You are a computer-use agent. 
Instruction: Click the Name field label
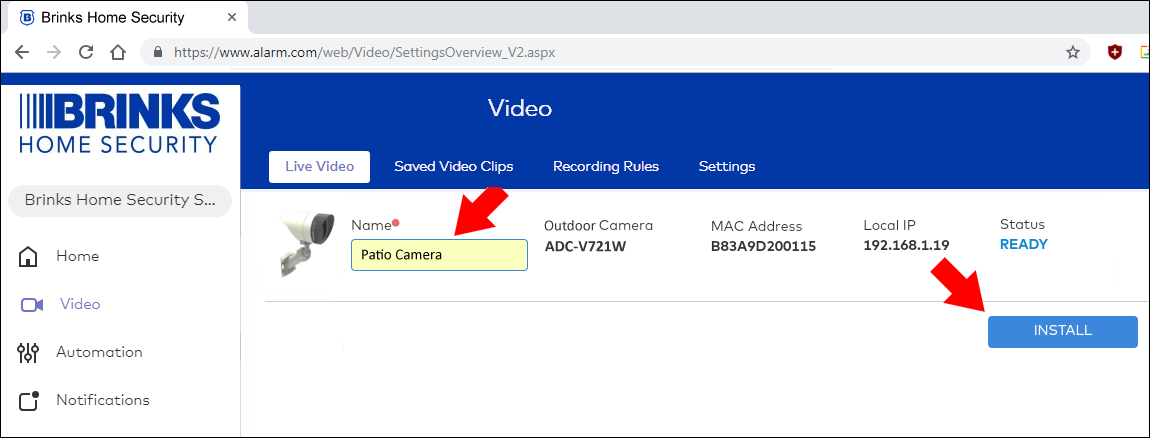point(371,226)
